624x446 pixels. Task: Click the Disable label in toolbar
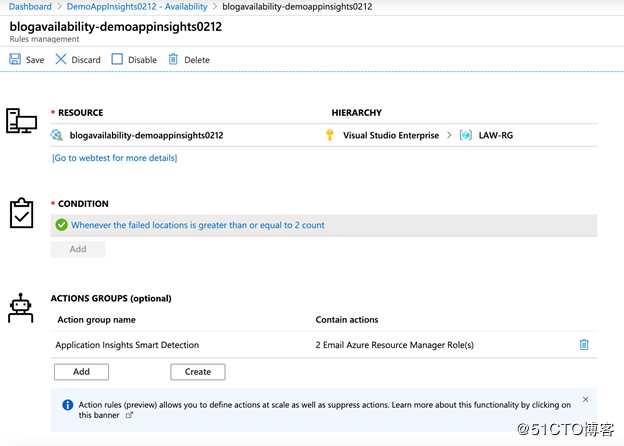click(142, 60)
